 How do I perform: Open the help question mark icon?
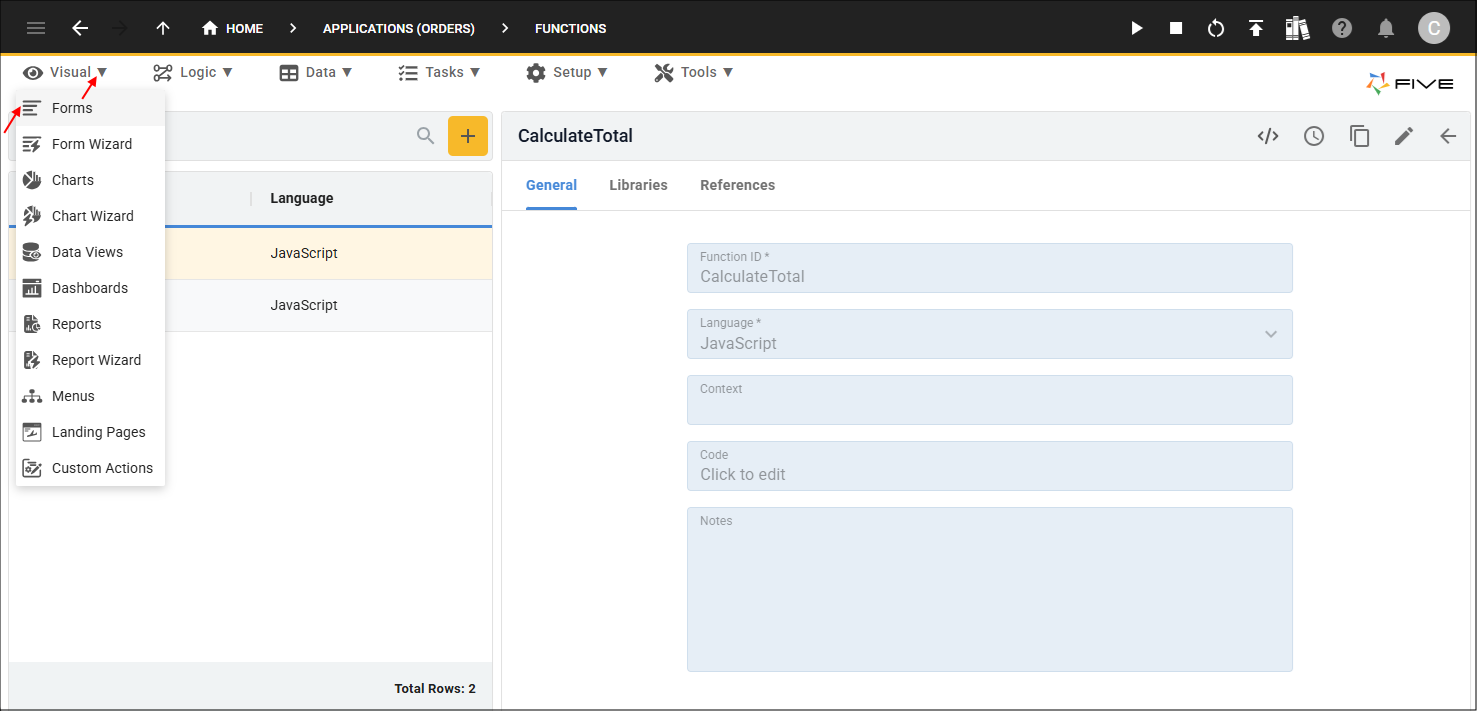[1342, 28]
